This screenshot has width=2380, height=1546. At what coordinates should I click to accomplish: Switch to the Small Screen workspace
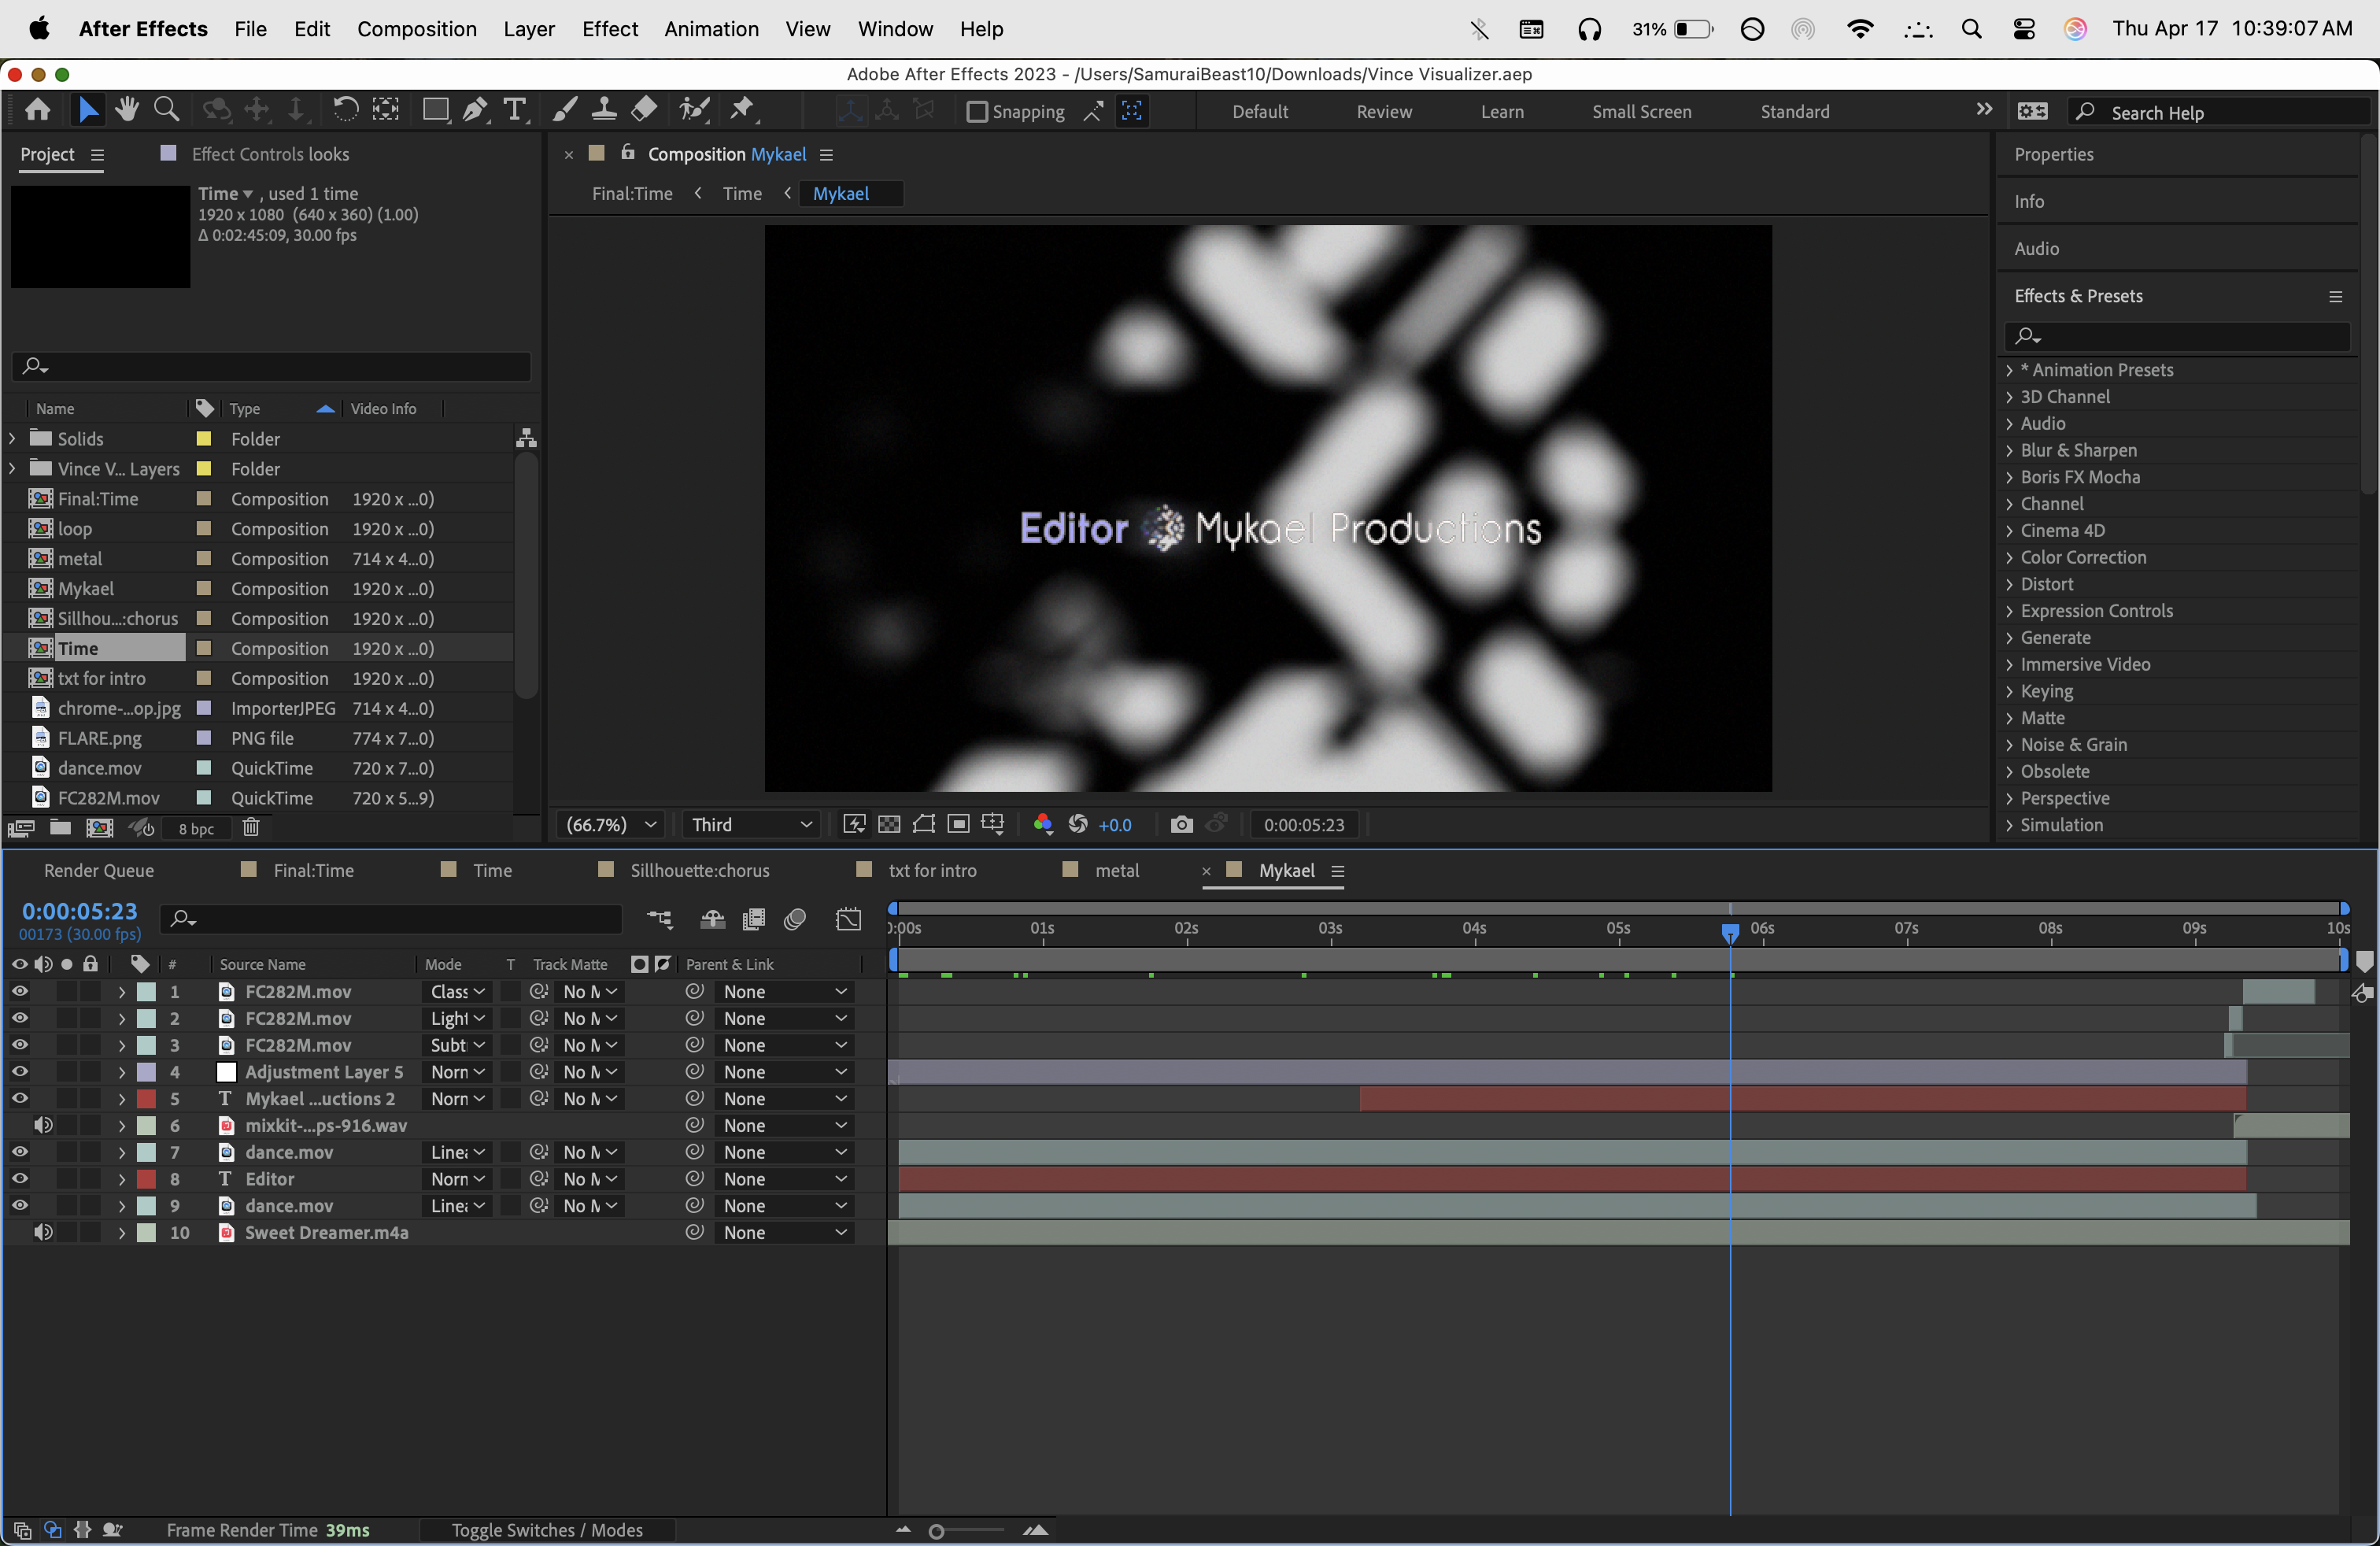[1641, 112]
